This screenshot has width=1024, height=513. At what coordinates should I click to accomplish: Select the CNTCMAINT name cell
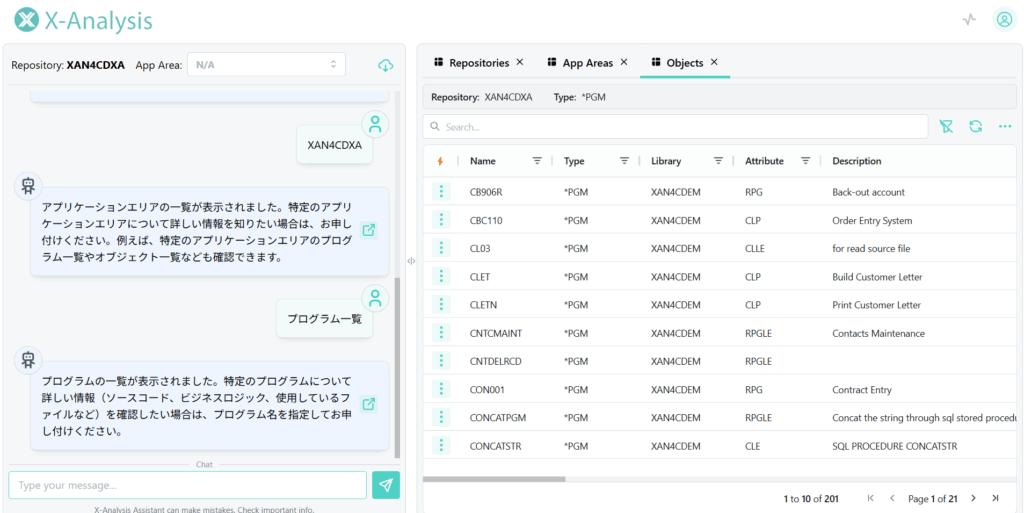pos(496,334)
